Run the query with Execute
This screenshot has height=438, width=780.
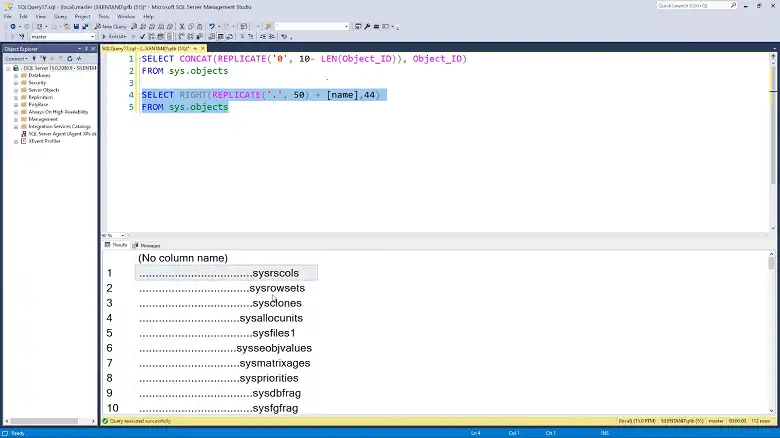click(x=114, y=36)
